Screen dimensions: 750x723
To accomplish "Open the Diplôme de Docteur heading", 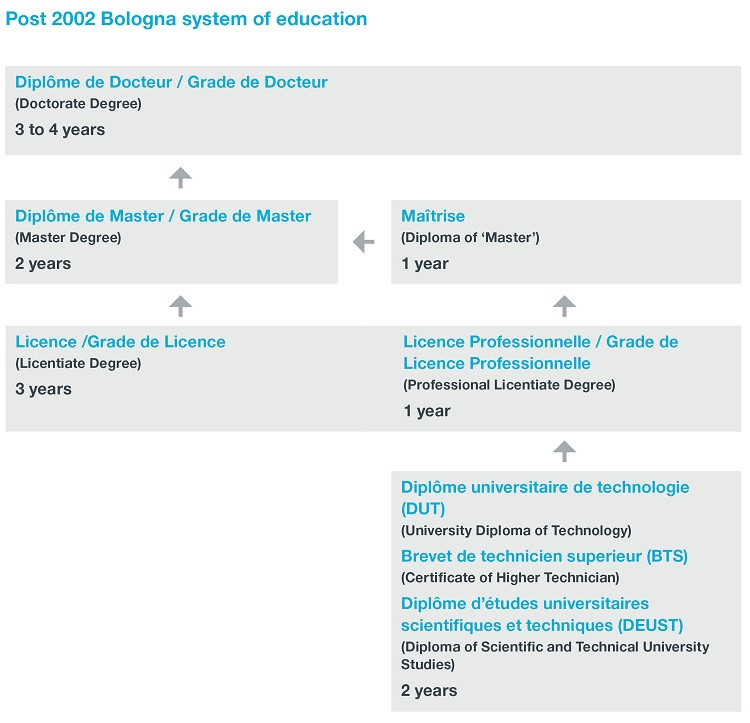I will (x=171, y=82).
